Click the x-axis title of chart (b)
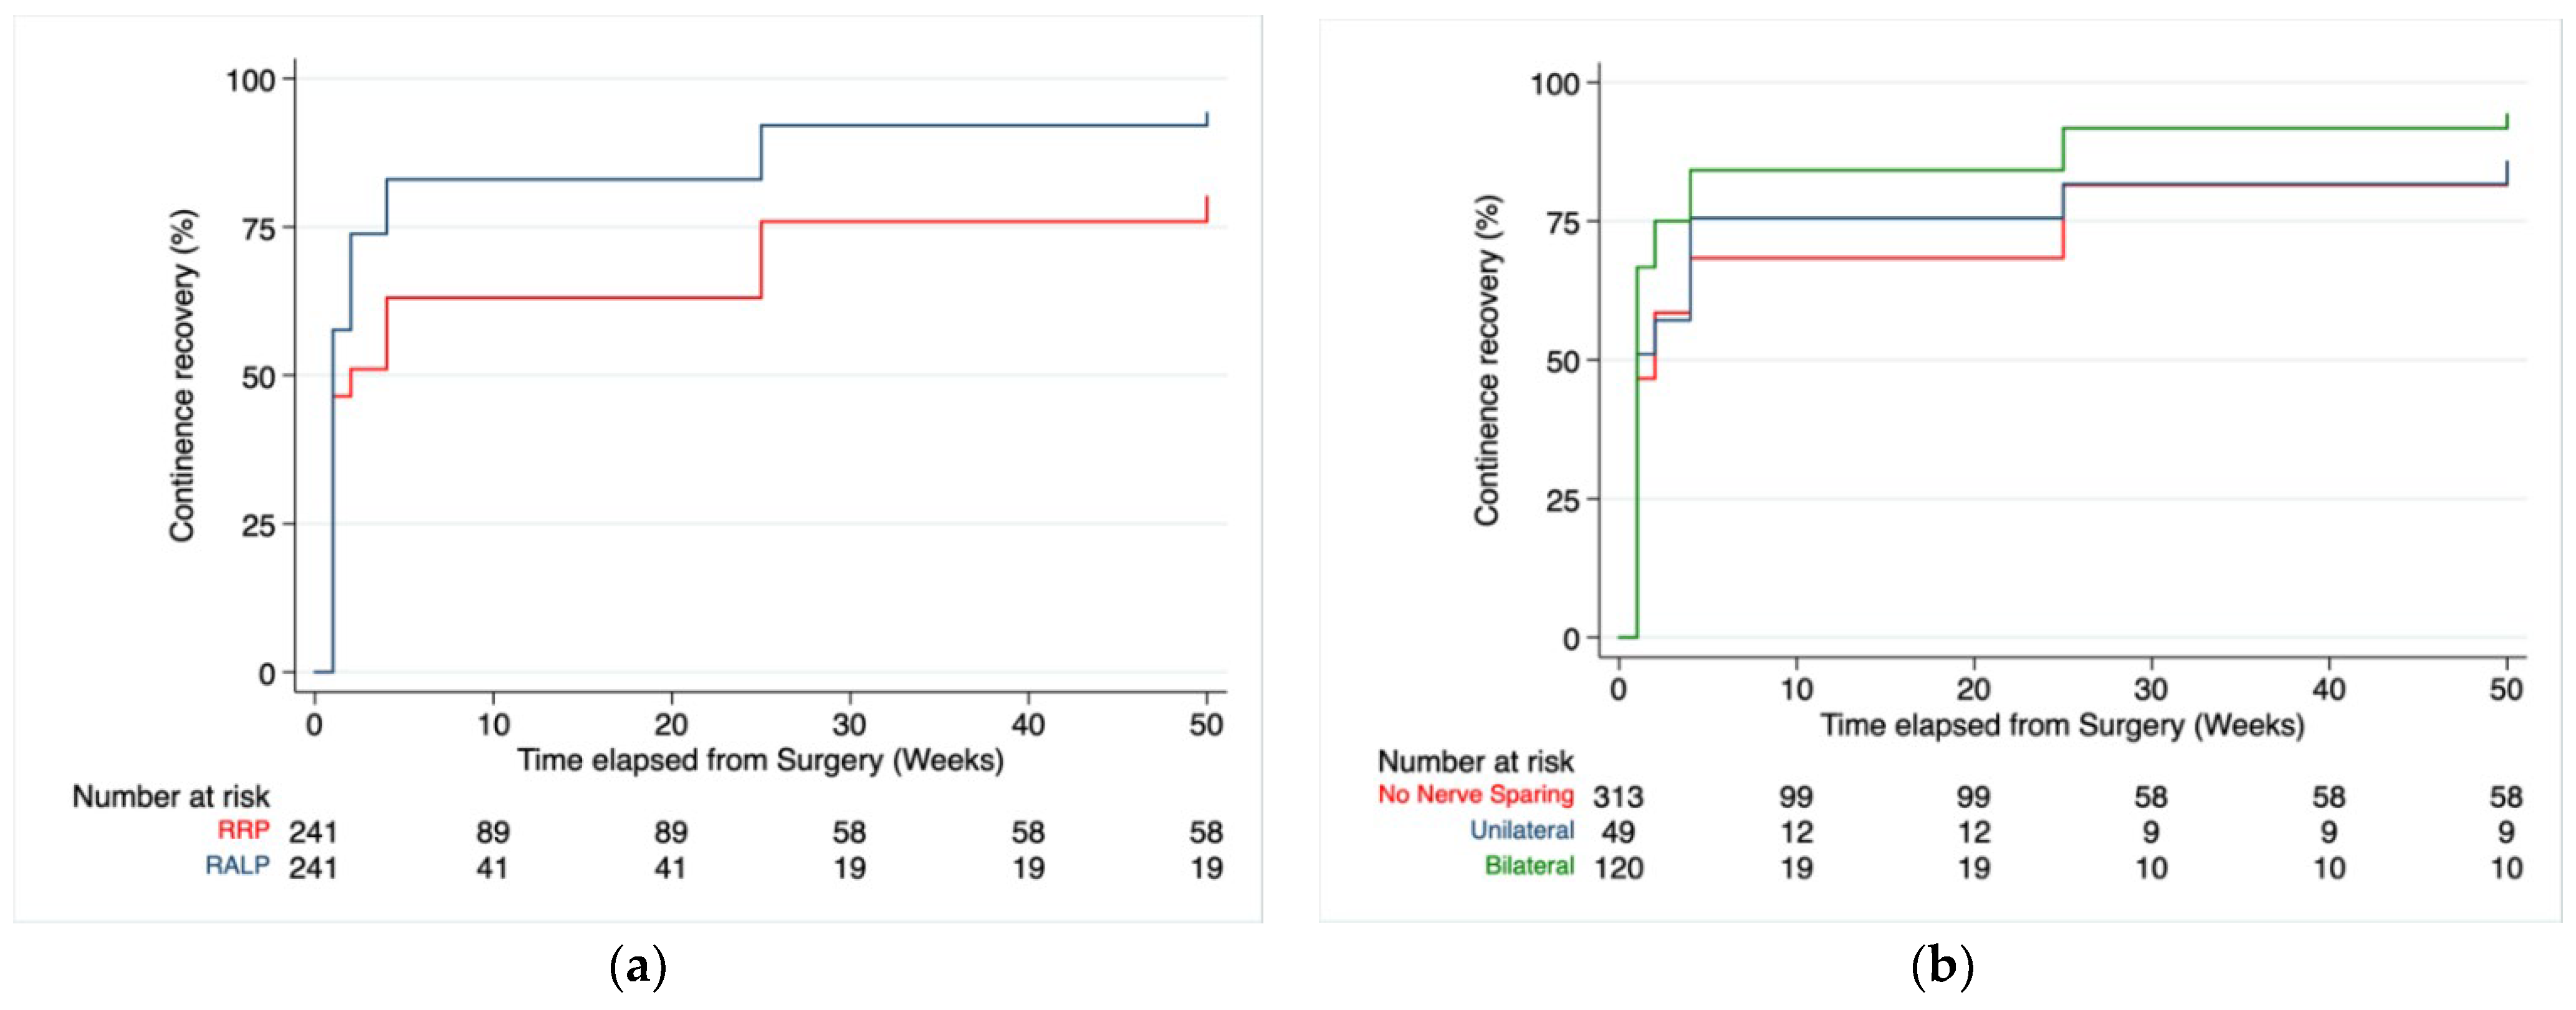 point(2062,726)
